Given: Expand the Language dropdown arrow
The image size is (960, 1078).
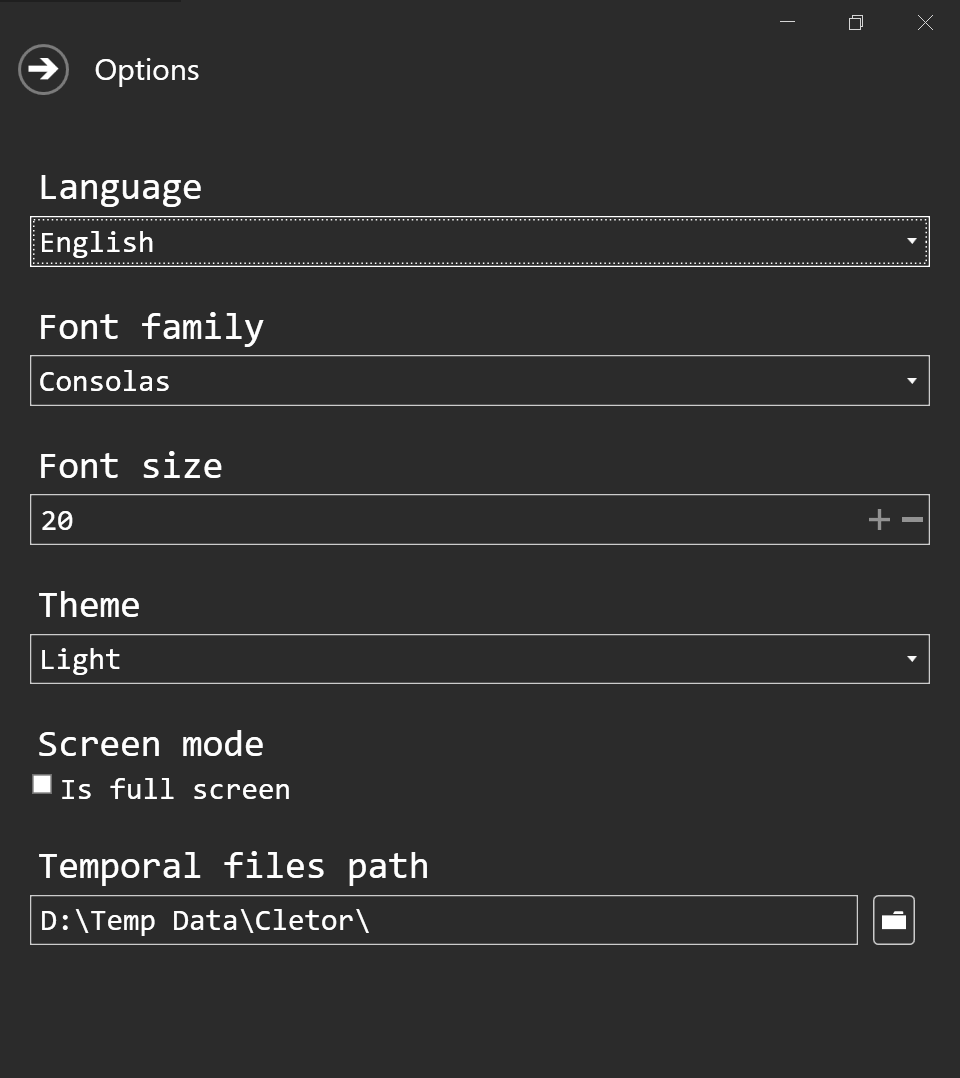Looking at the screenshot, I should pyautogui.click(x=911, y=242).
